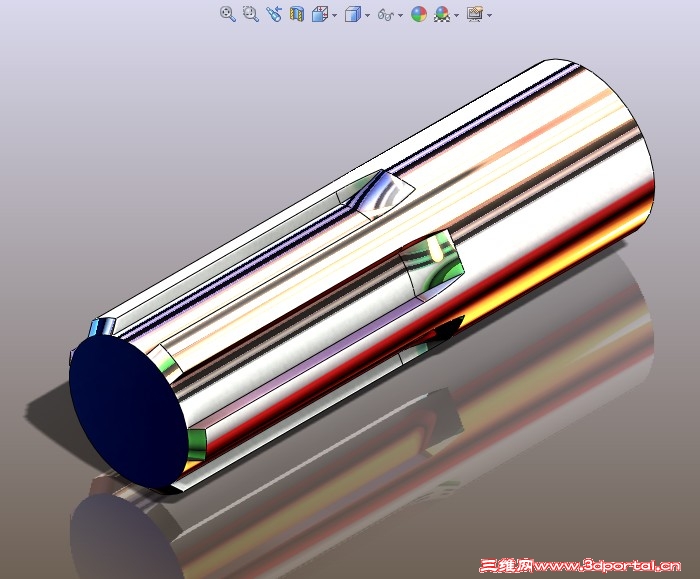Open the View Settings dropdown arrow
Image resolution: width=700 pixels, height=579 pixels.
[x=490, y=16]
